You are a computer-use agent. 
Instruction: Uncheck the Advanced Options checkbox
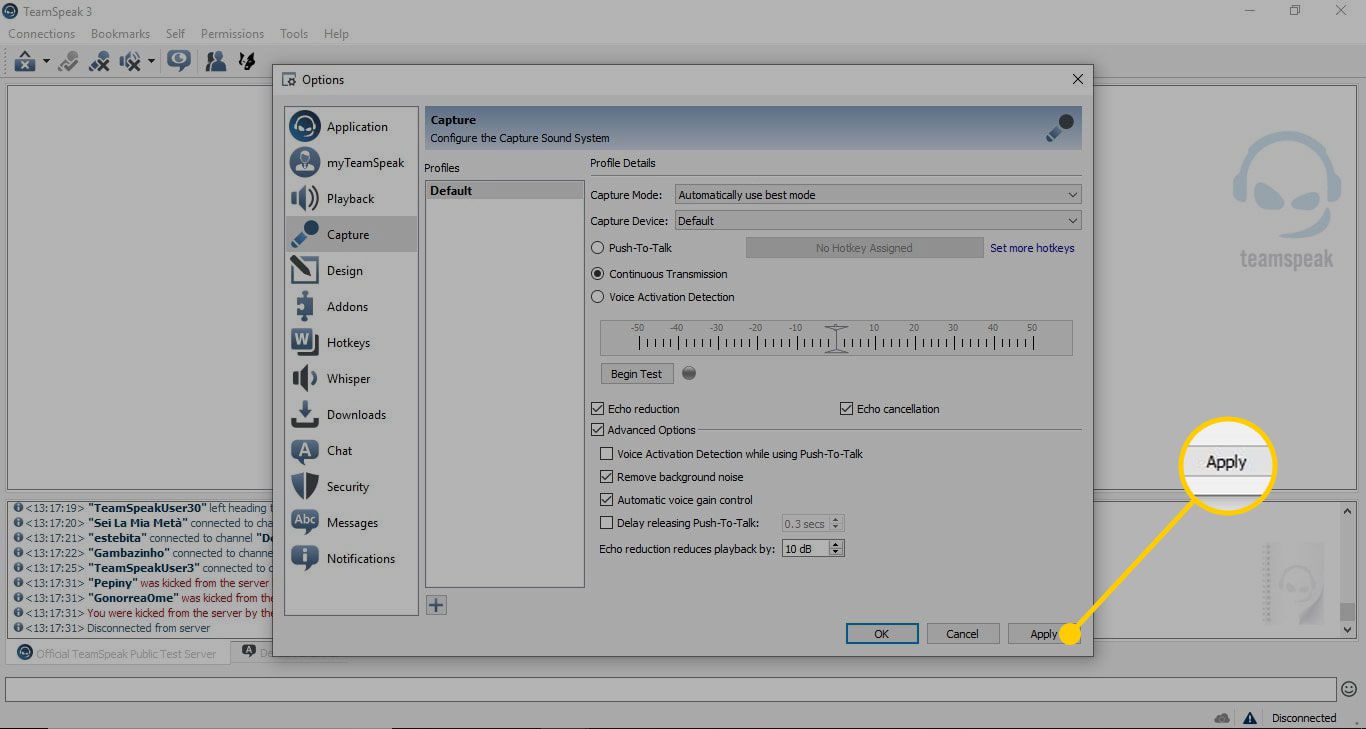(598, 430)
